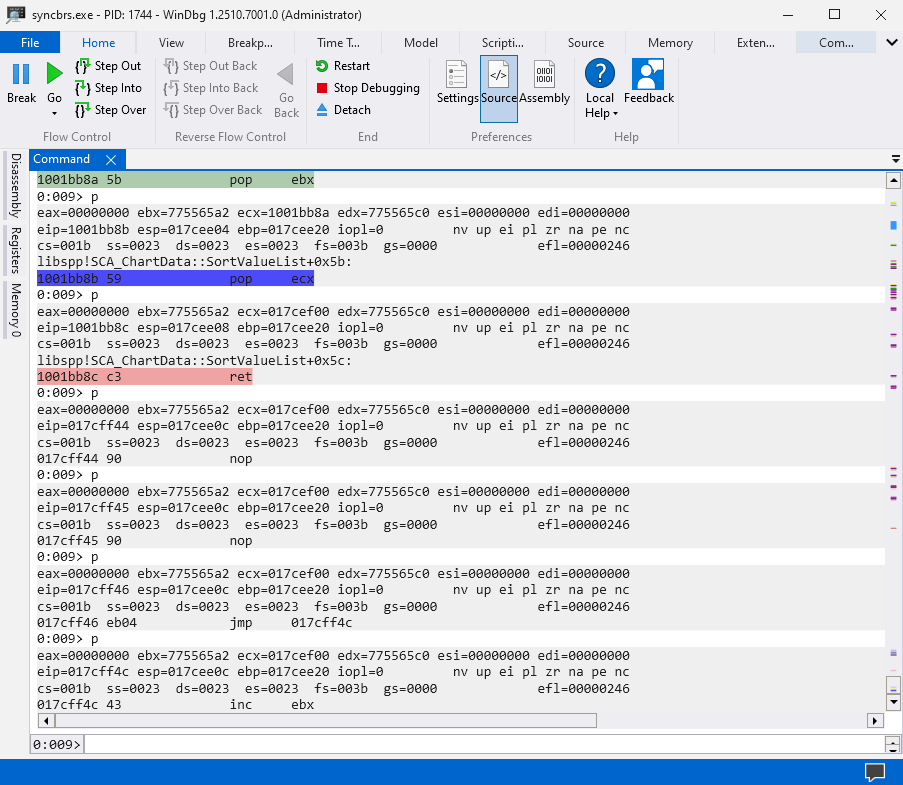Click the horizontal scrollbar in Command window
Image resolution: width=903 pixels, height=785 pixels.
click(325, 721)
